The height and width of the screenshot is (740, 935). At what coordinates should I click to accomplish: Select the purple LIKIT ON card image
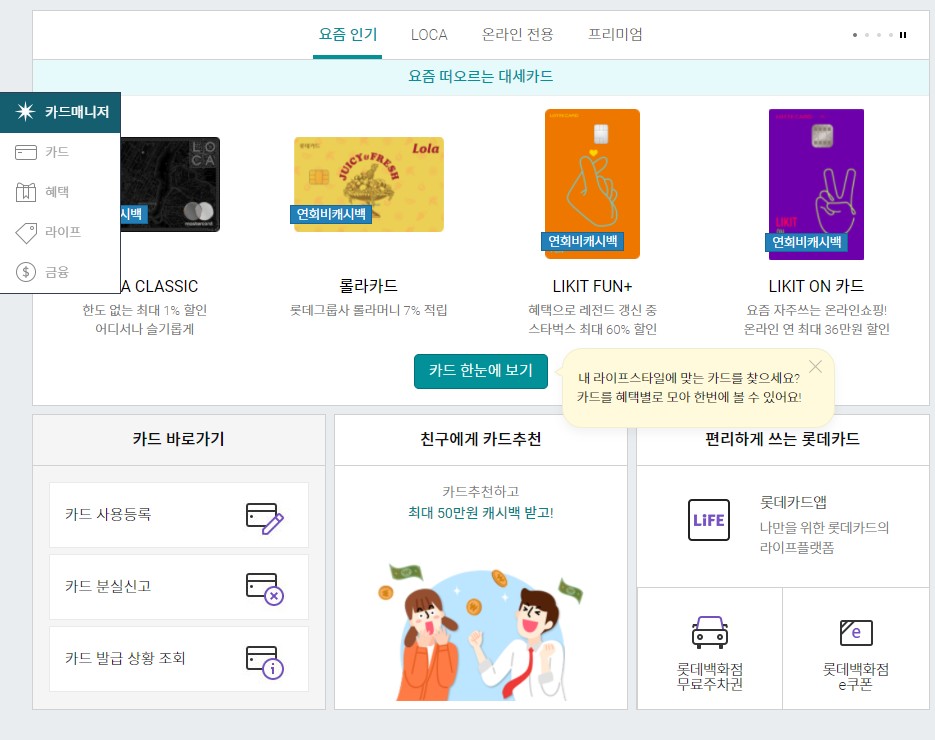pyautogui.click(x=816, y=184)
